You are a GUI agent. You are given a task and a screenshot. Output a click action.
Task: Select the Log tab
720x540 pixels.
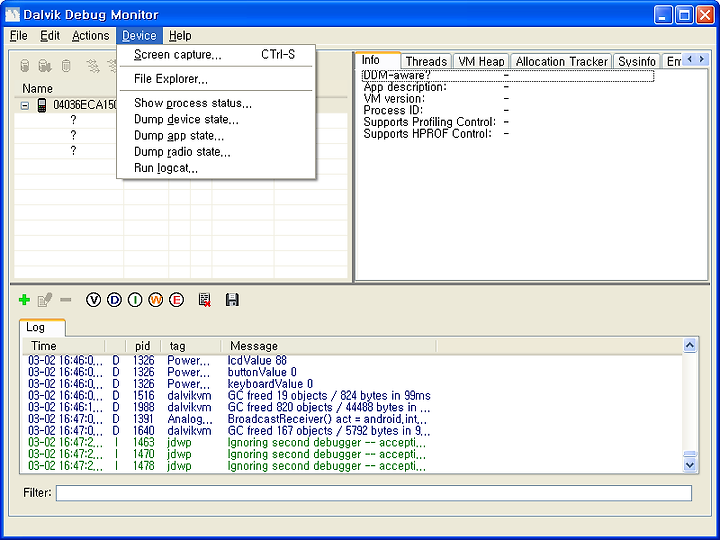coord(42,327)
